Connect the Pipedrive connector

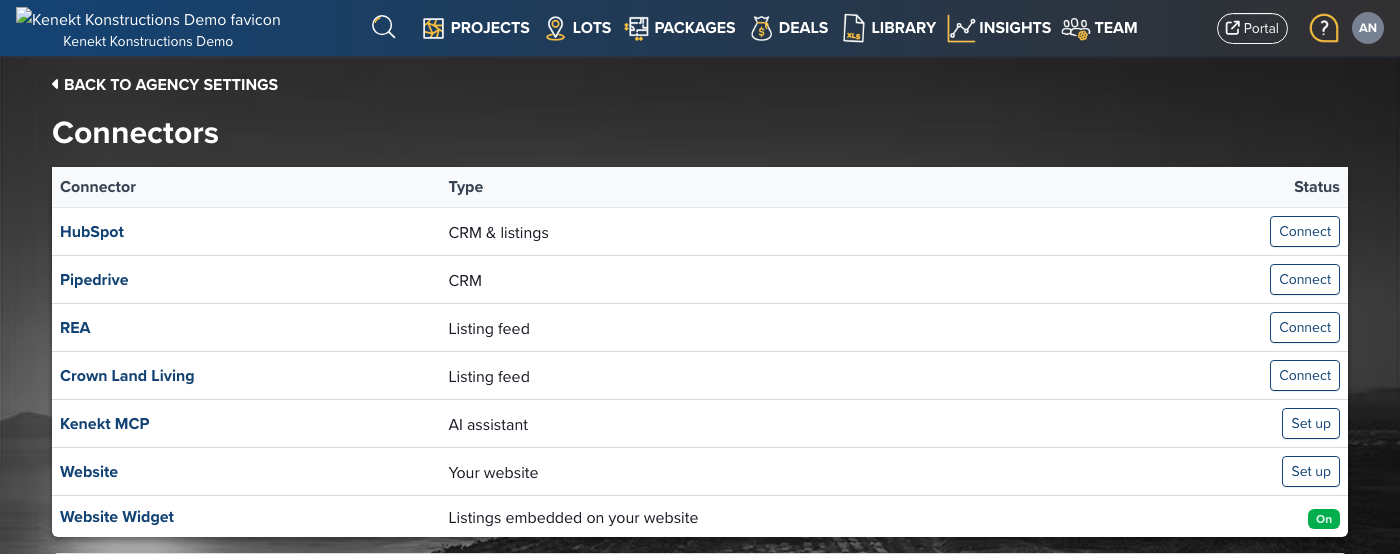[x=1305, y=279]
